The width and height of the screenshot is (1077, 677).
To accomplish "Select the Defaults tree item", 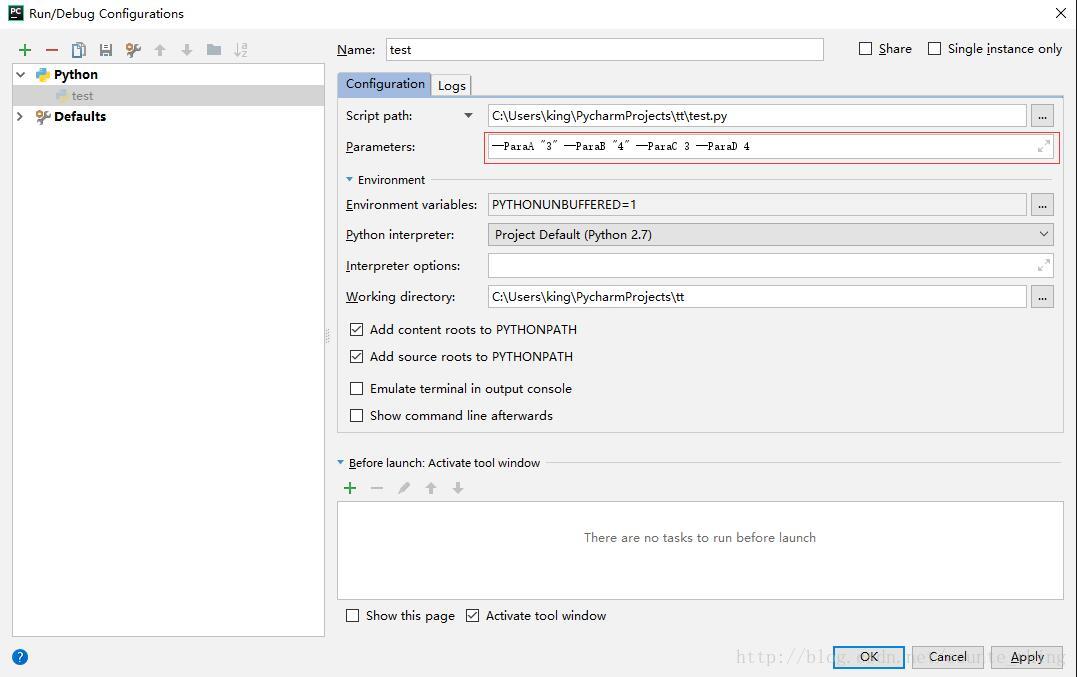I will (x=80, y=116).
